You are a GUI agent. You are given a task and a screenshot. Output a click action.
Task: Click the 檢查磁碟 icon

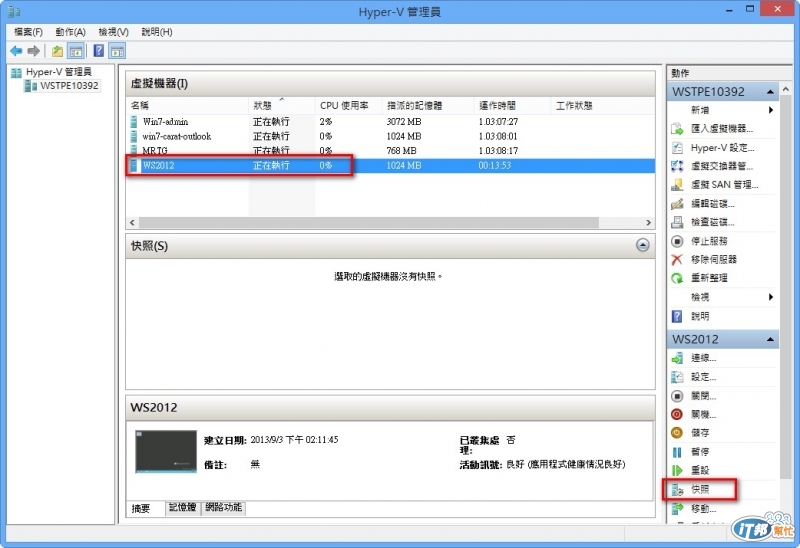pyautogui.click(x=677, y=222)
